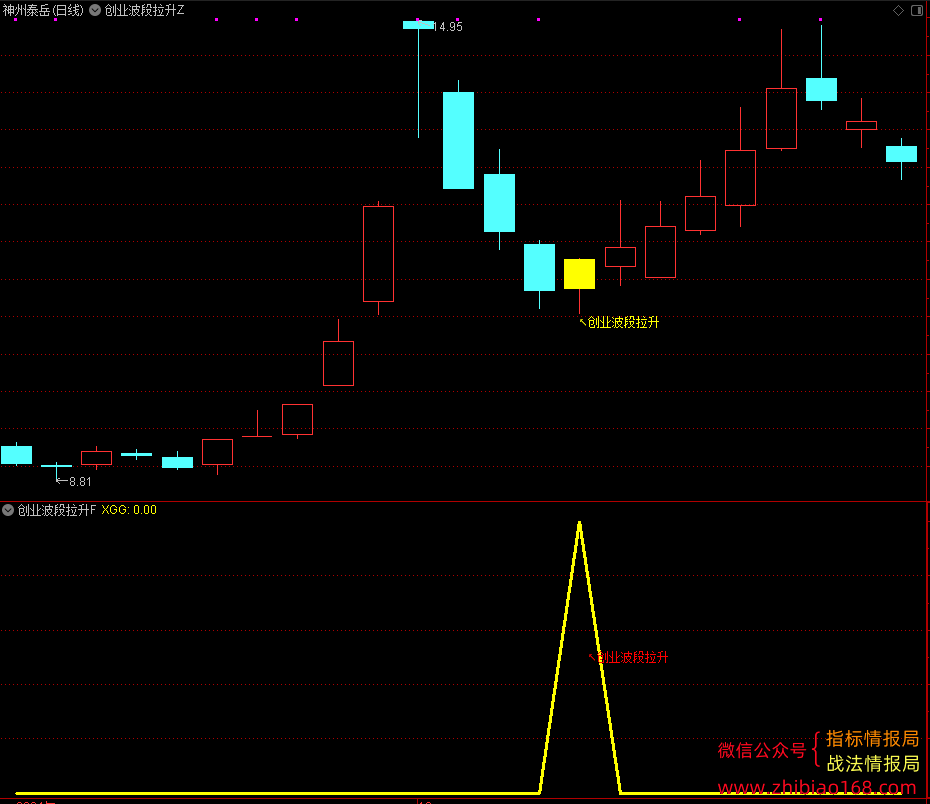Click the 14.95 high price label
The image size is (930, 804).
[x=448, y=27]
